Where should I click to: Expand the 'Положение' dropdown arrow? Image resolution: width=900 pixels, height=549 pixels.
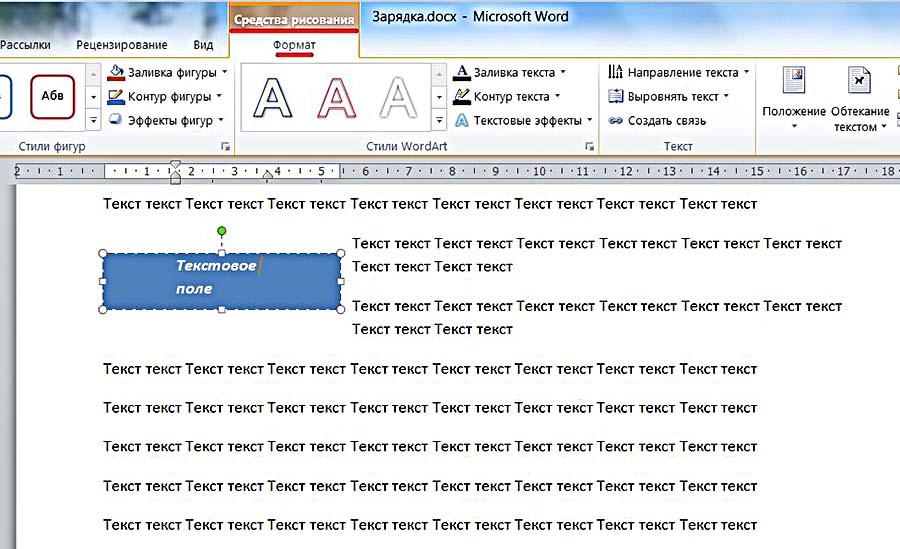pos(794,126)
